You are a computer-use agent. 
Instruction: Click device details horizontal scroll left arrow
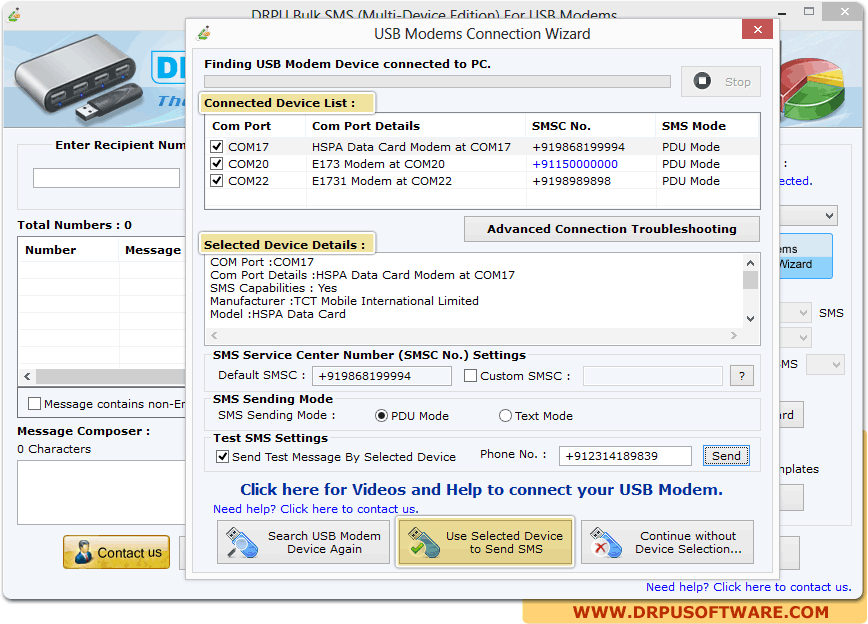point(214,336)
